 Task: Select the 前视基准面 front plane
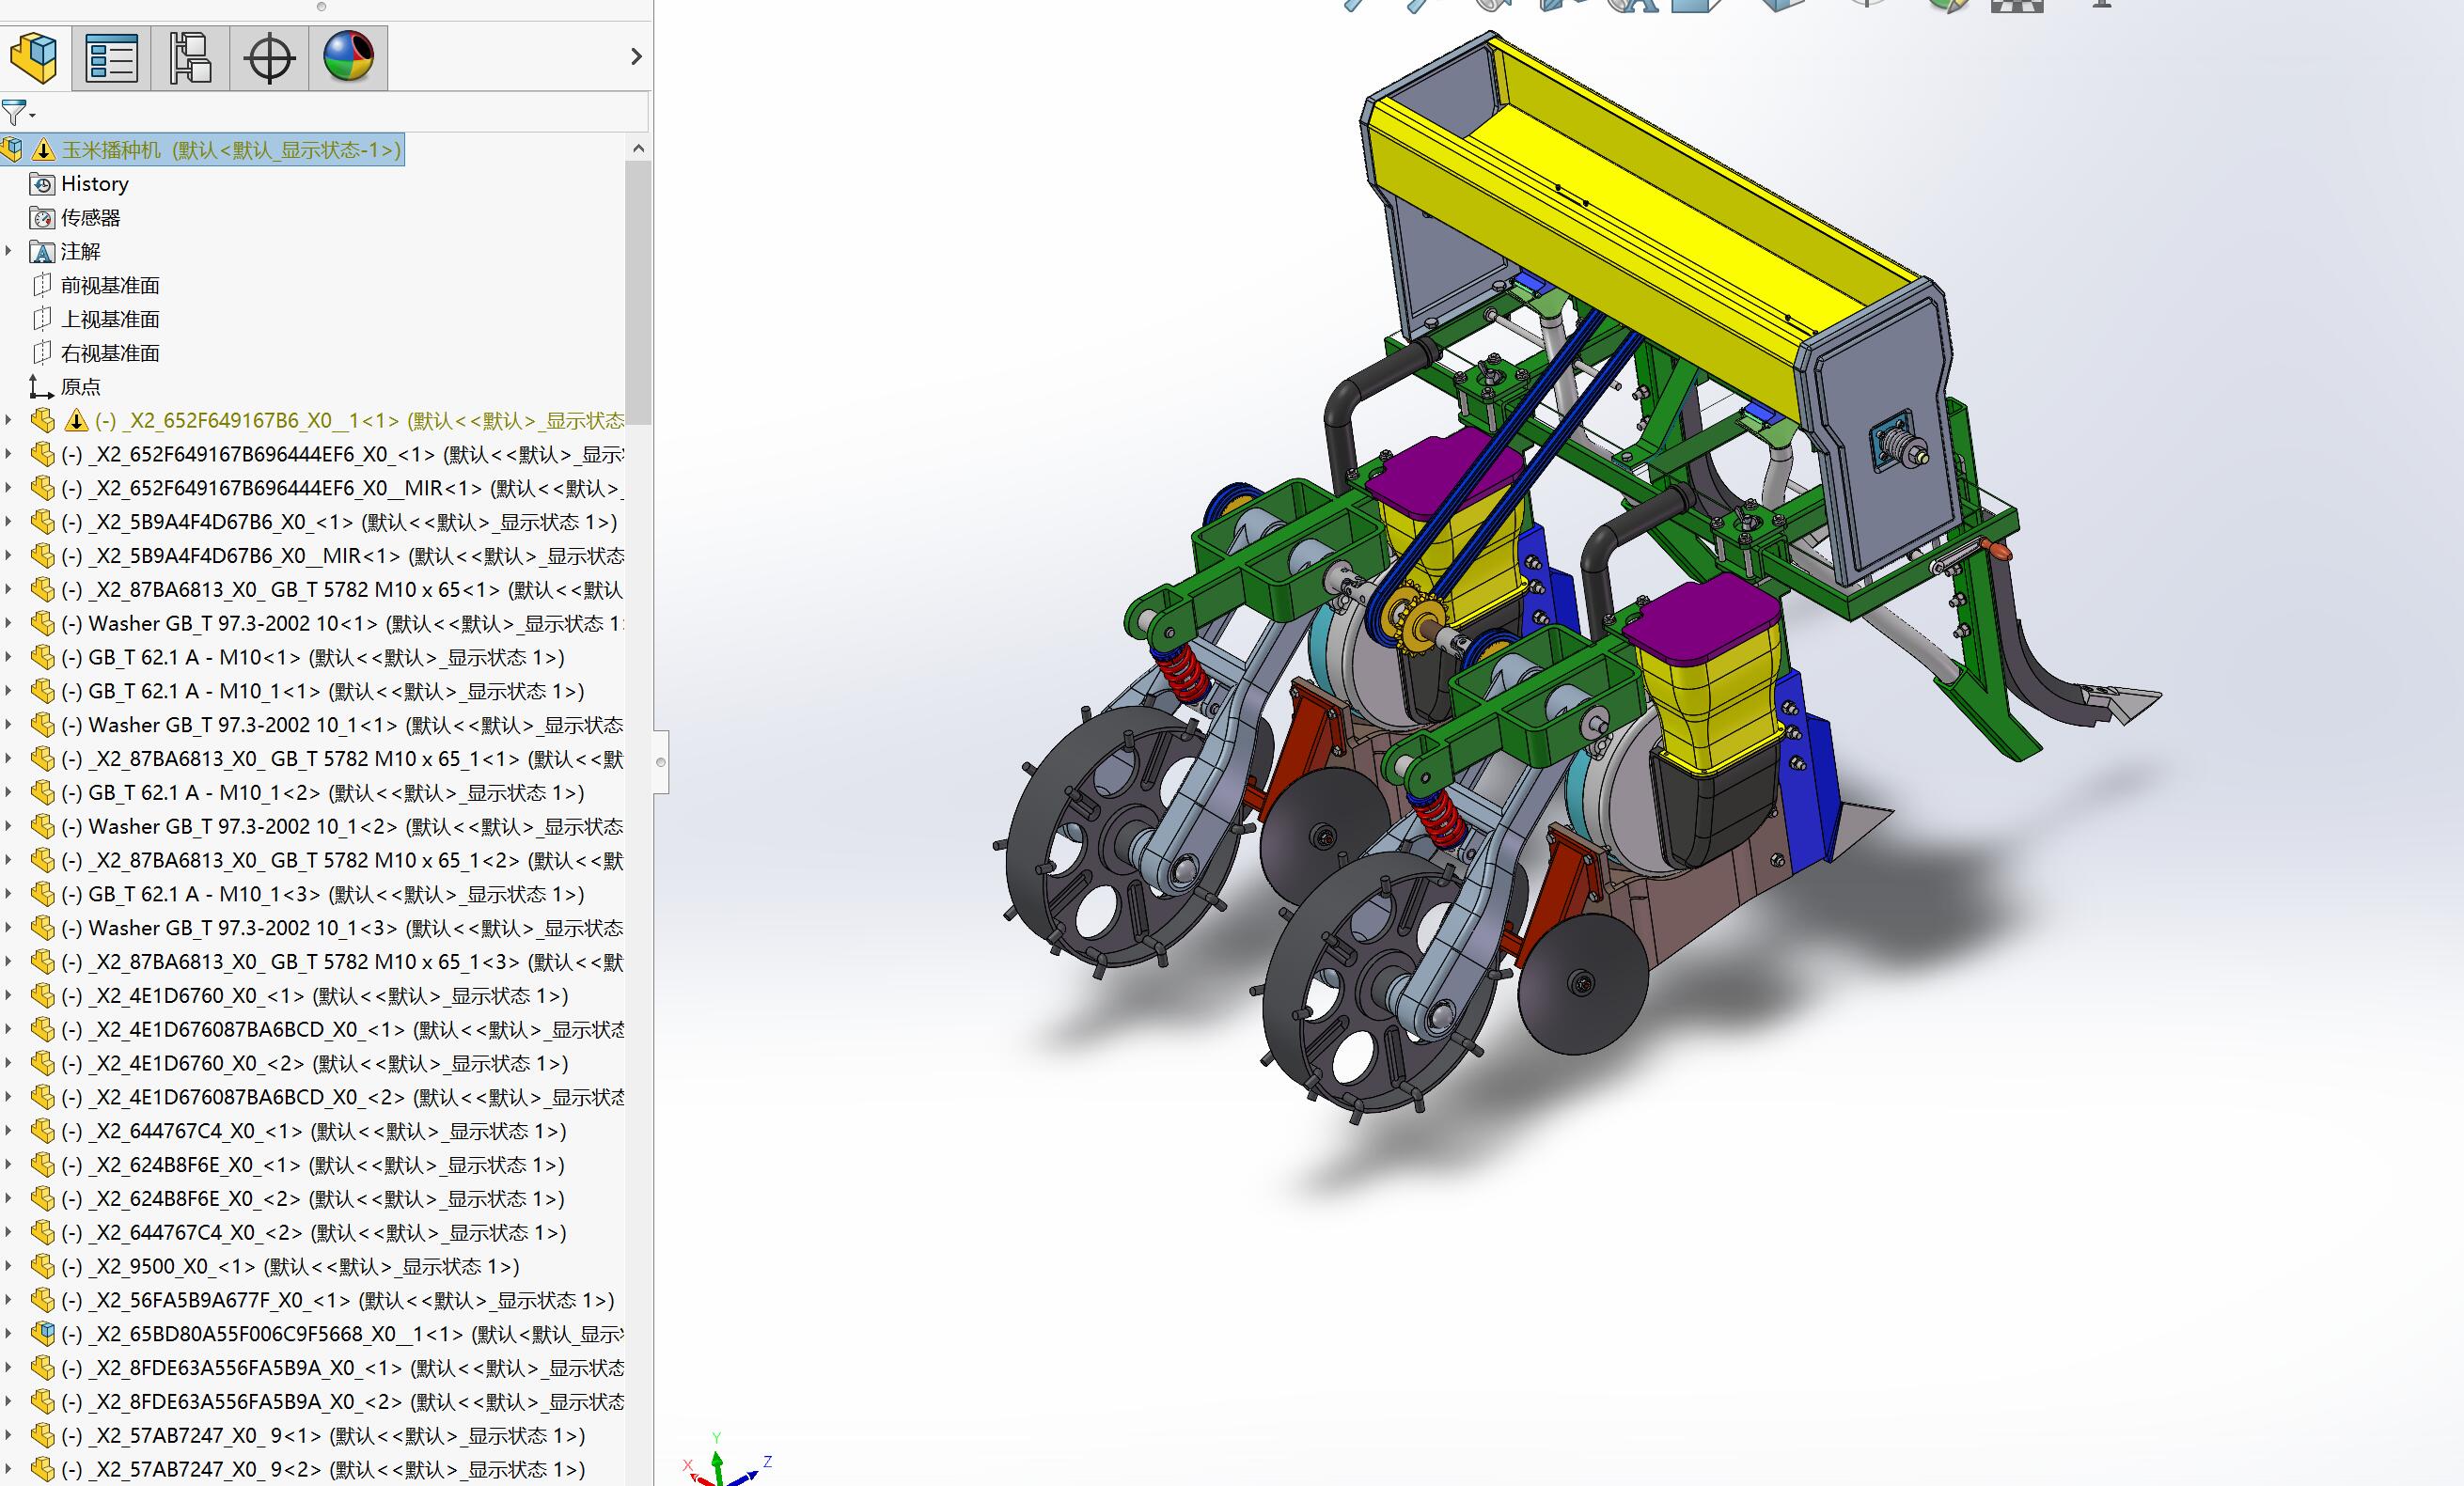click(110, 286)
